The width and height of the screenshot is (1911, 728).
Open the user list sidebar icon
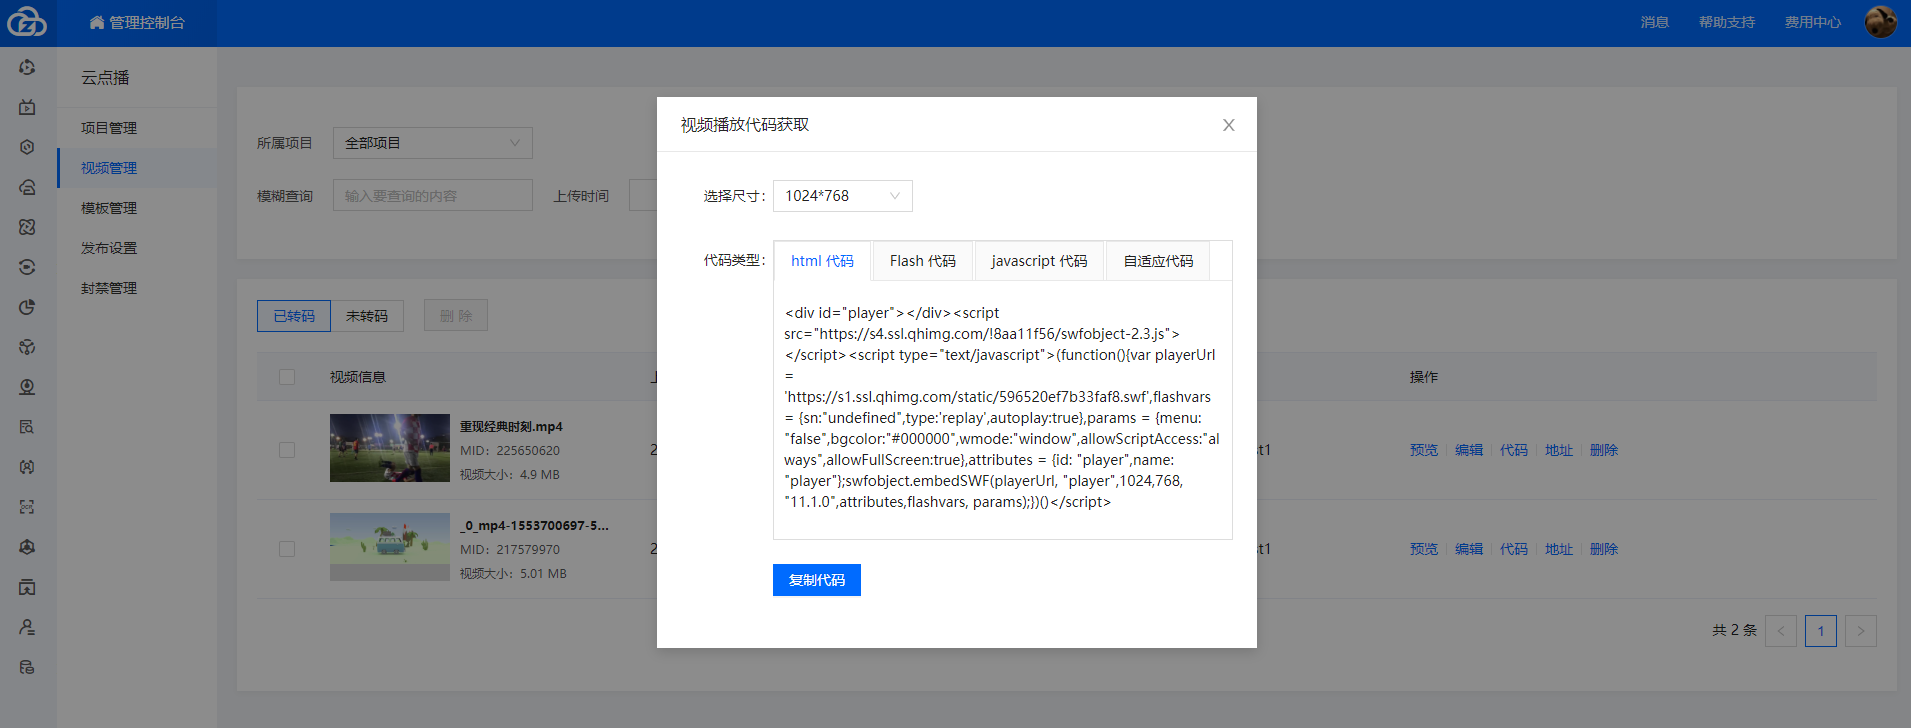coord(27,627)
